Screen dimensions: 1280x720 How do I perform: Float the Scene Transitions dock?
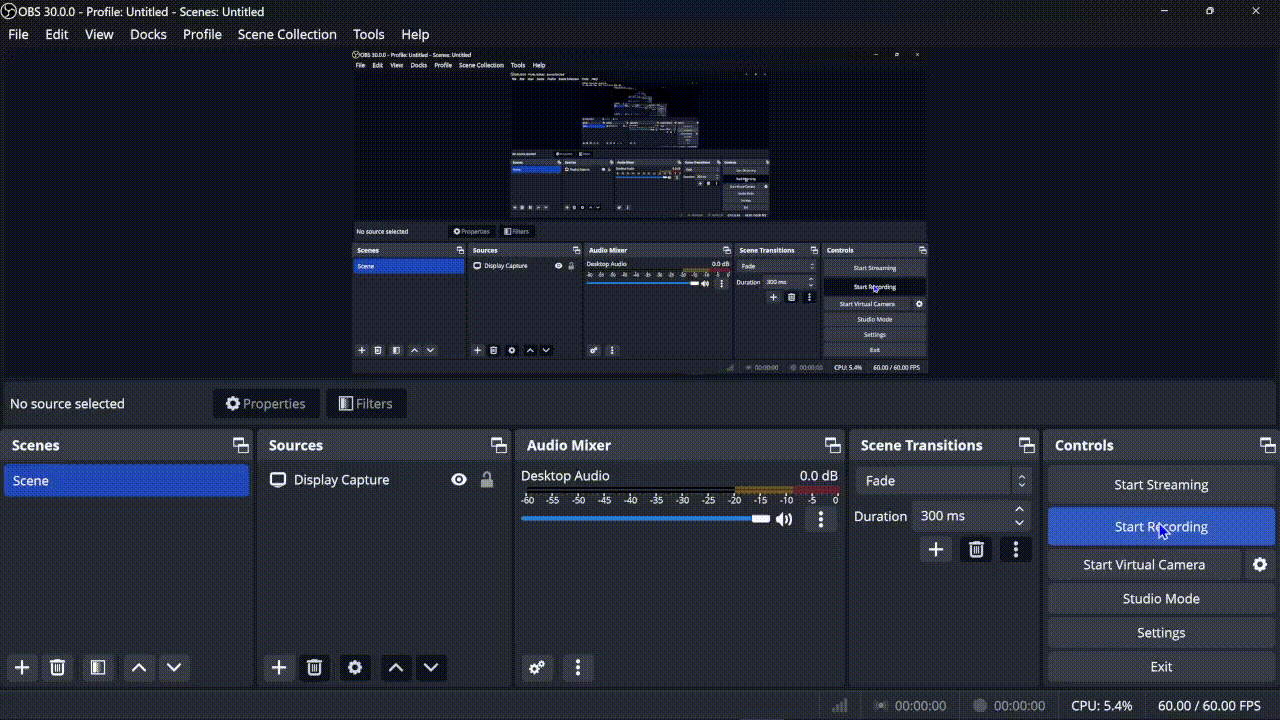coord(1026,445)
